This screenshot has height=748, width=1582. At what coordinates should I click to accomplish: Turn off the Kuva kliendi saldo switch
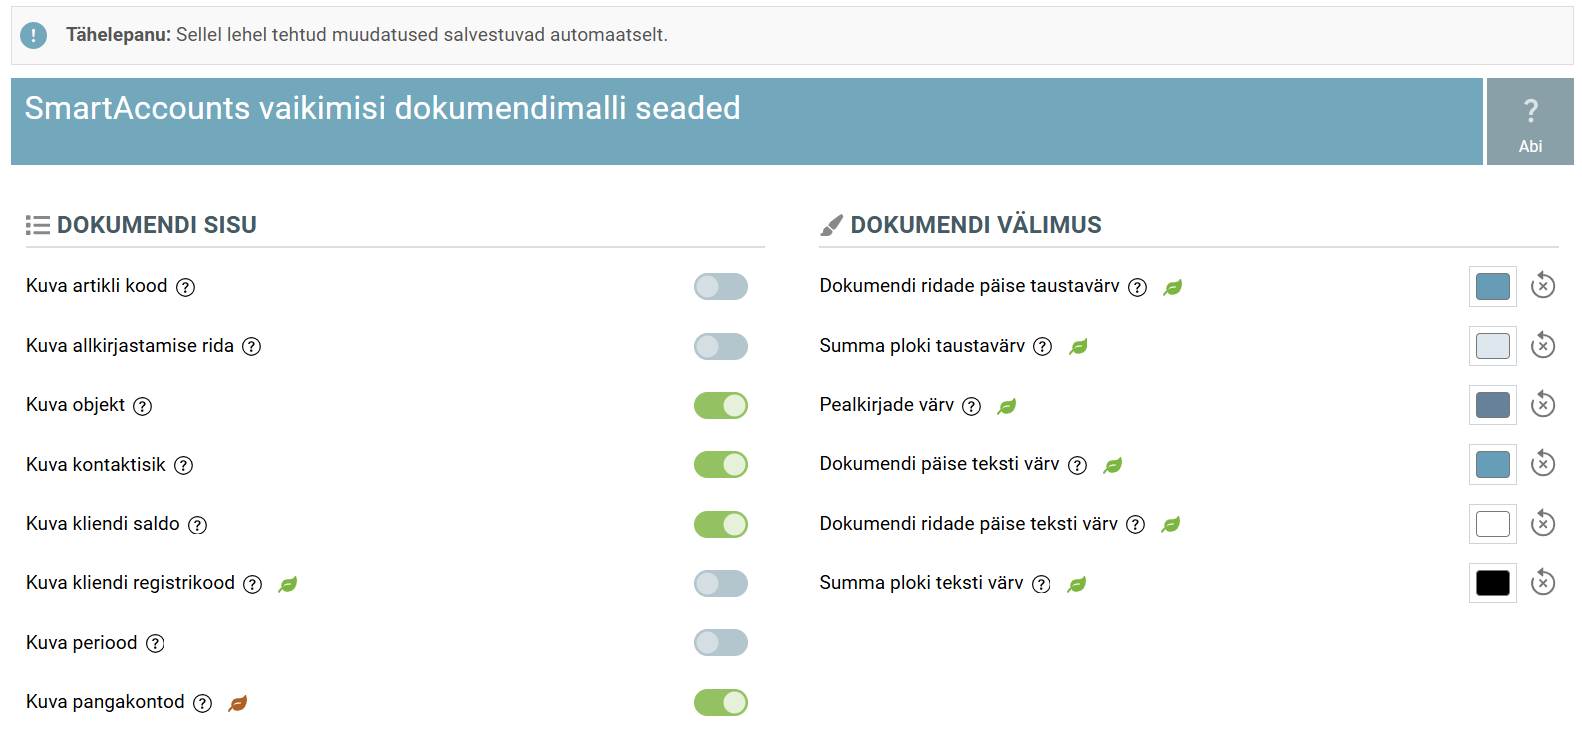[x=721, y=524]
